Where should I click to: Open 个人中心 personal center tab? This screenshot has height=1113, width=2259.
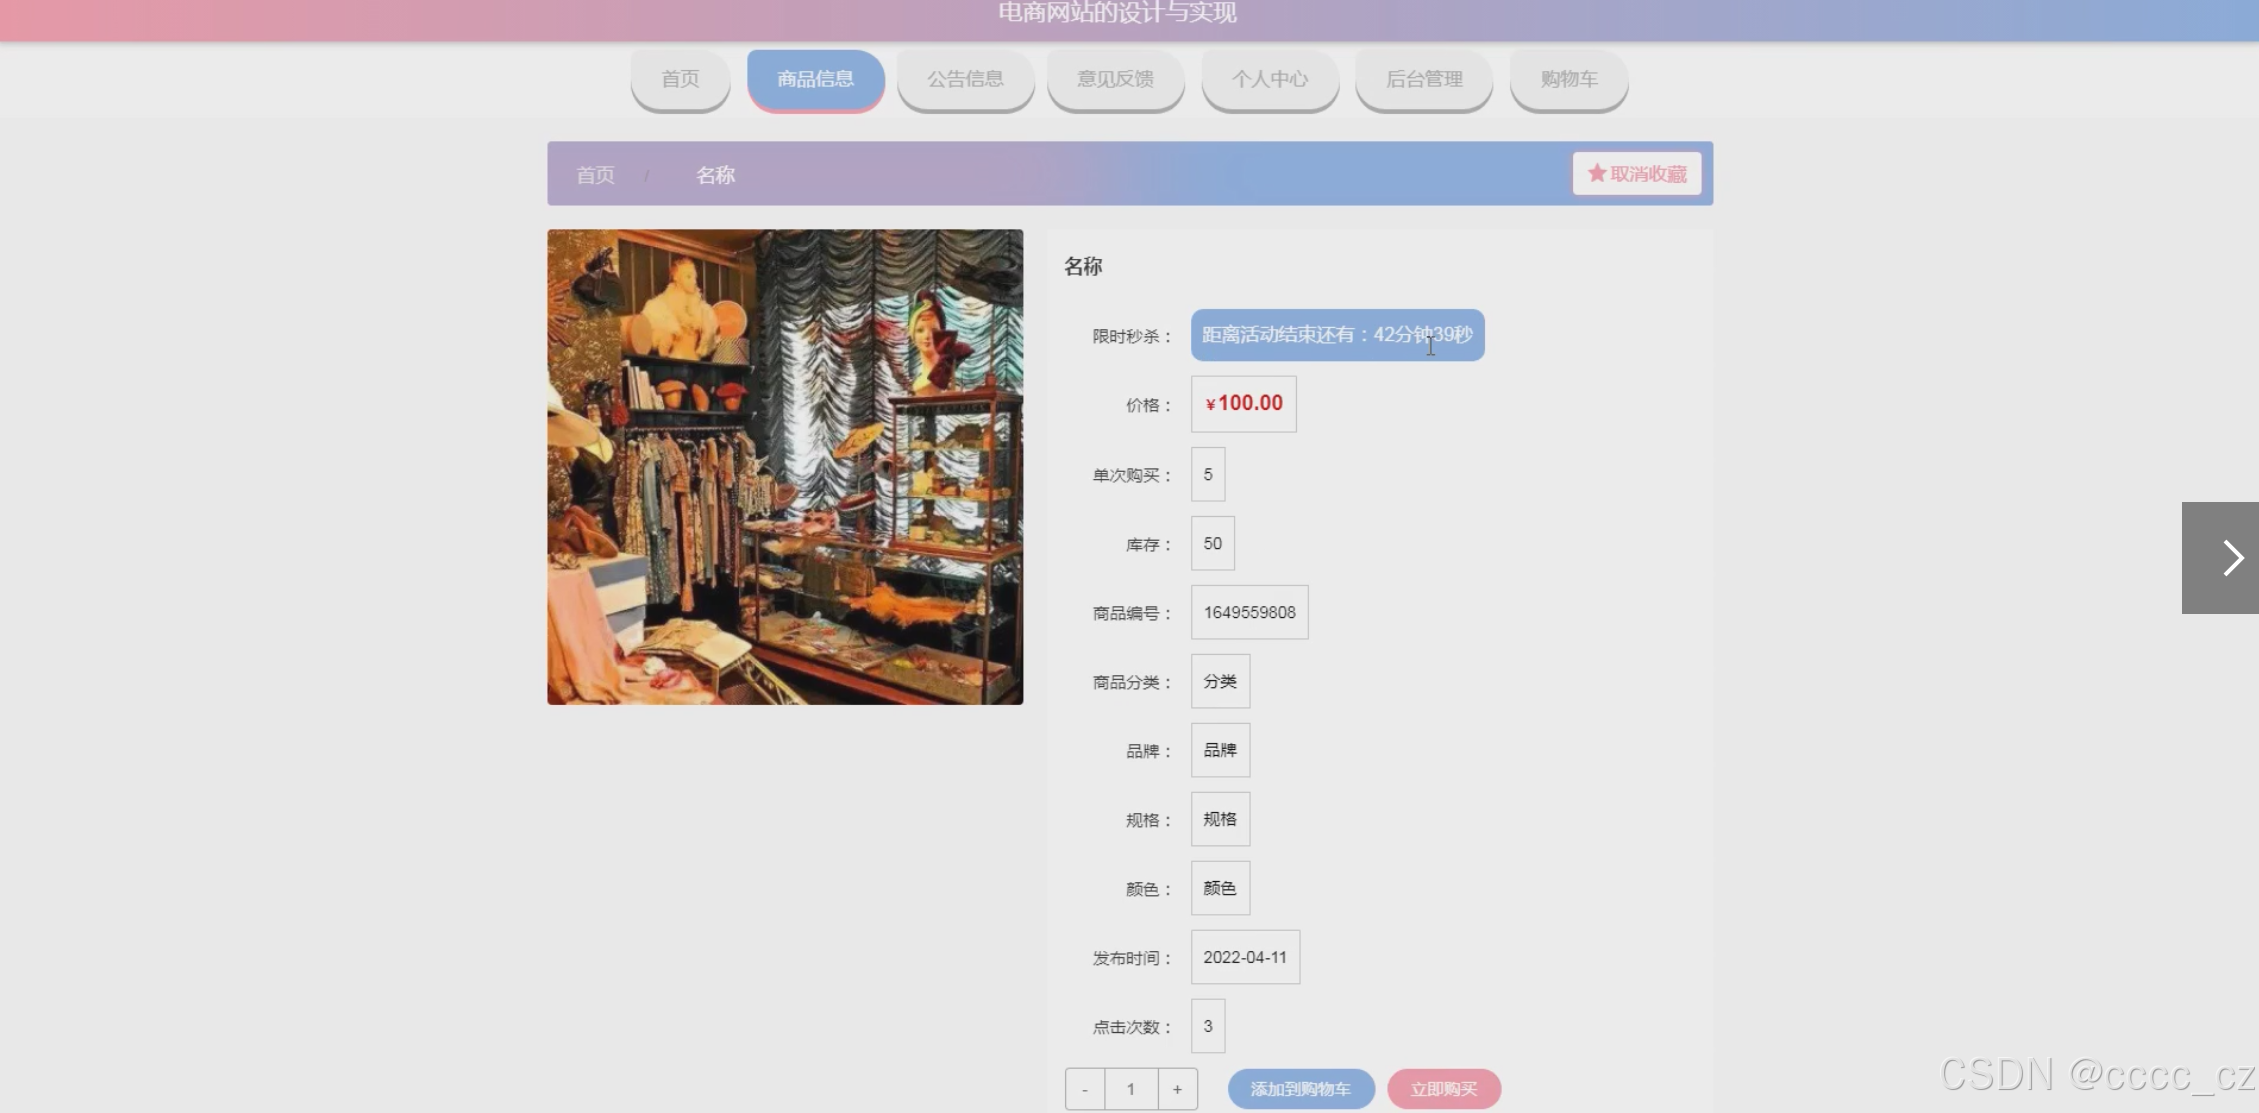click(1269, 79)
